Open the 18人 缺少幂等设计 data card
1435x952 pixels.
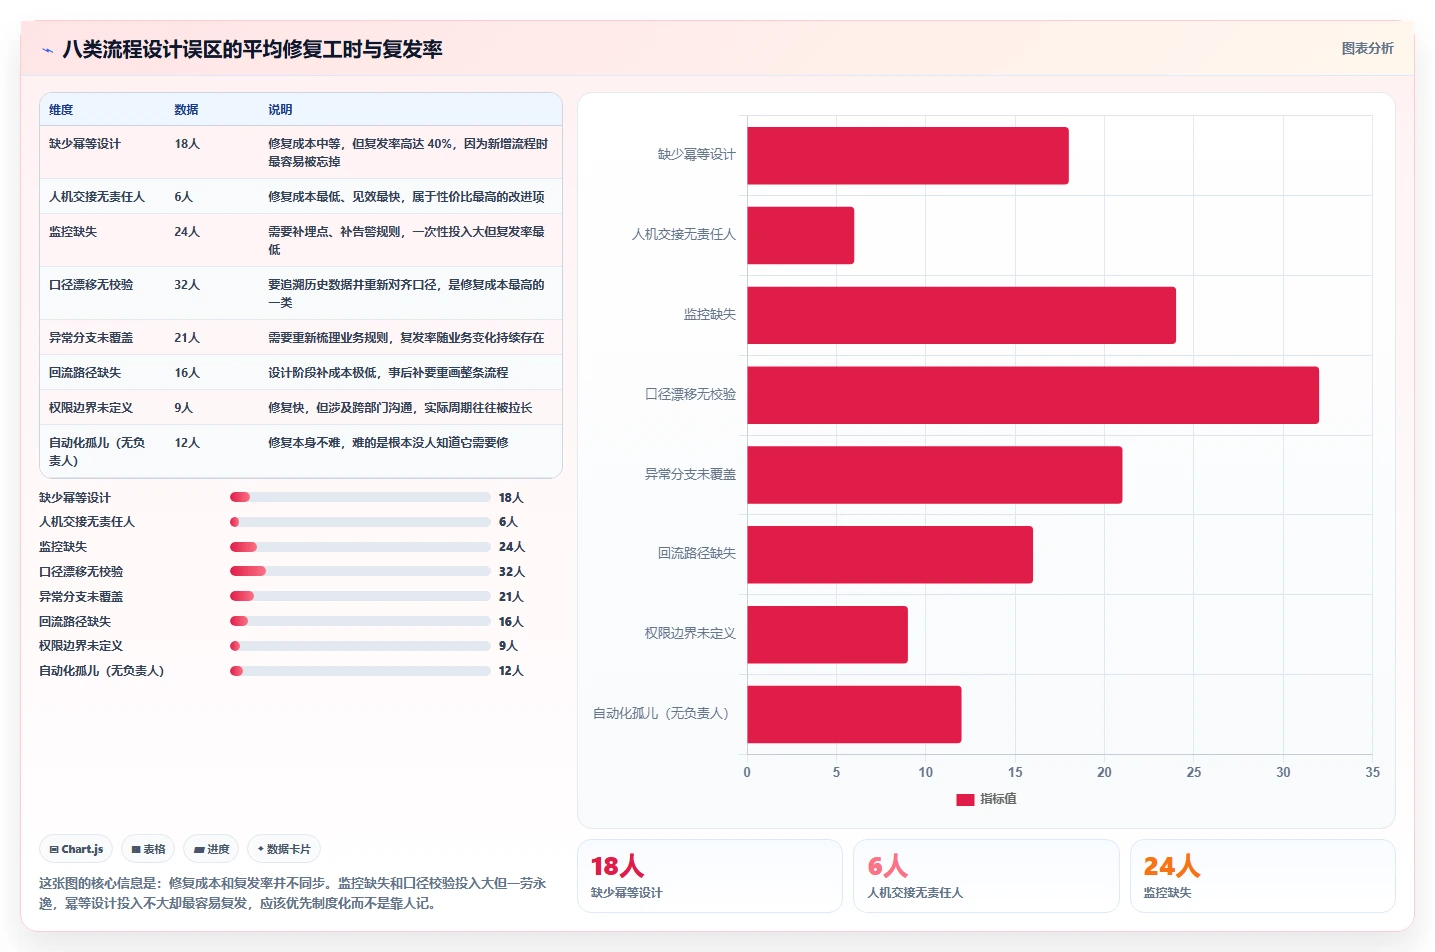point(710,876)
